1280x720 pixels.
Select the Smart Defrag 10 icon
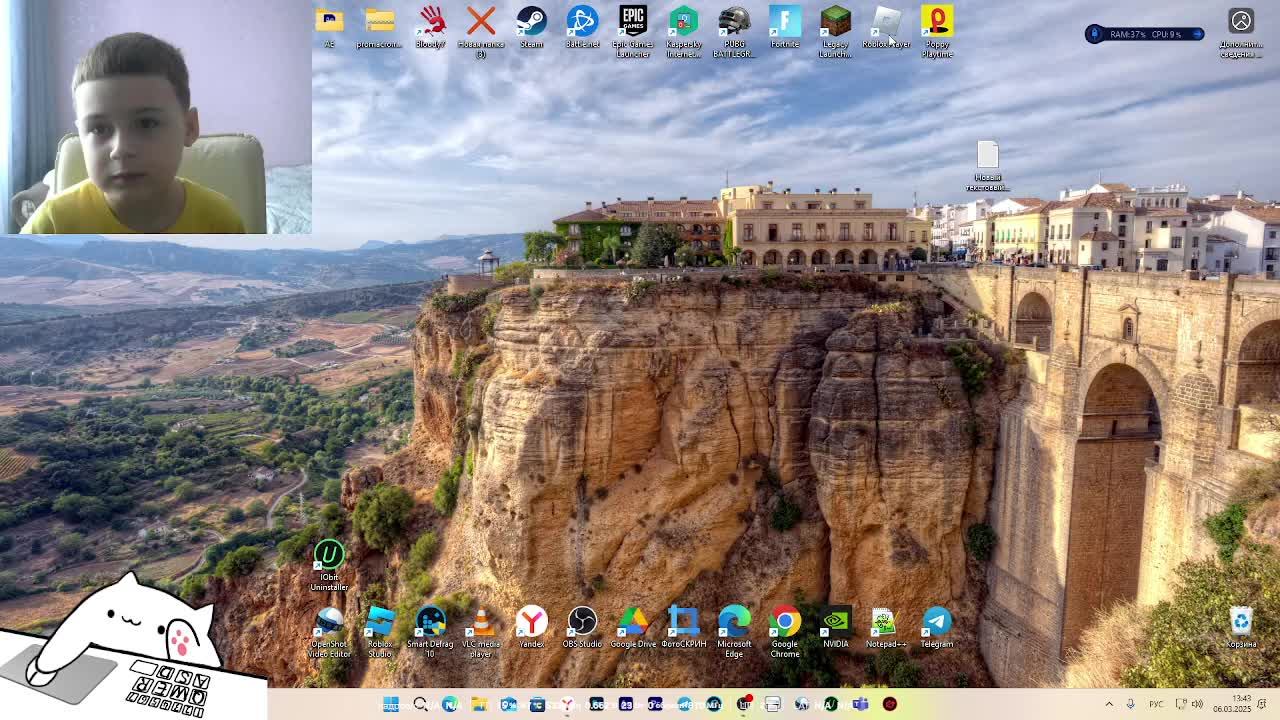(x=430, y=633)
